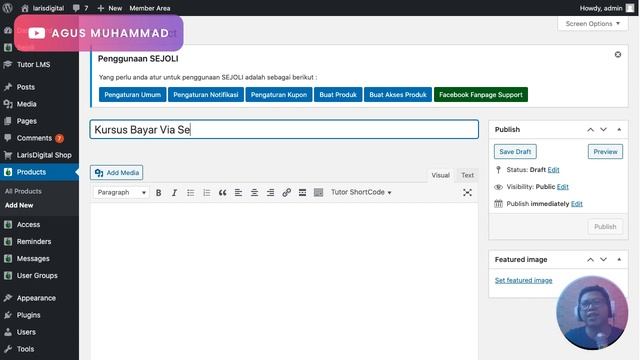Insert a bulleted list

point(191,193)
